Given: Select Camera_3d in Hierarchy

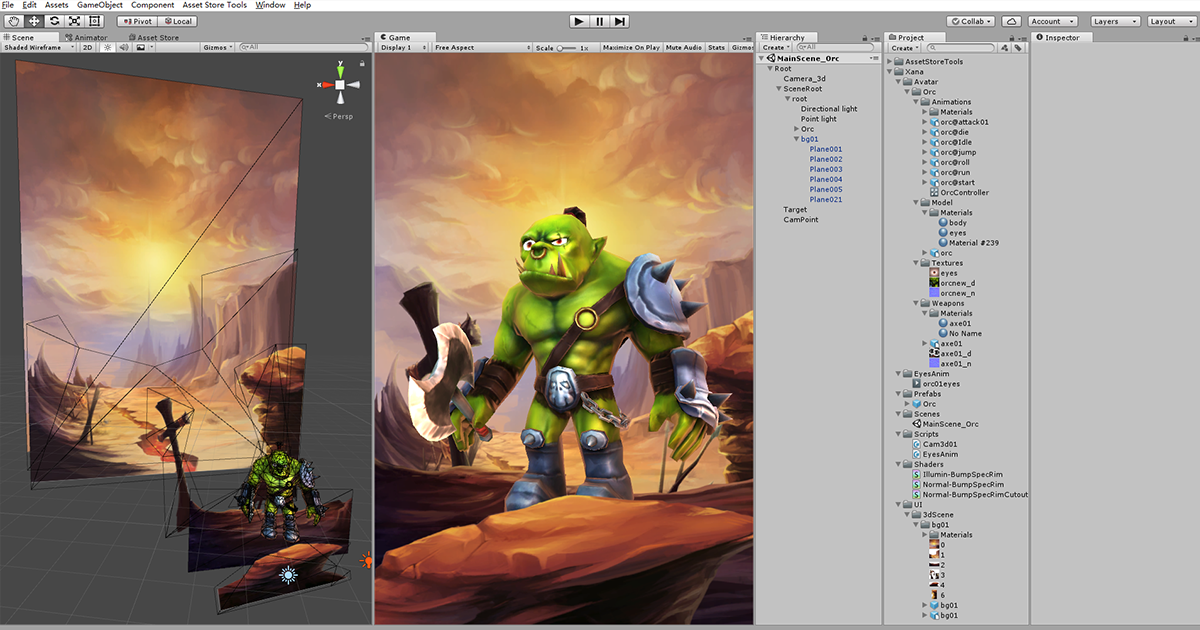Looking at the screenshot, I should [x=805, y=79].
